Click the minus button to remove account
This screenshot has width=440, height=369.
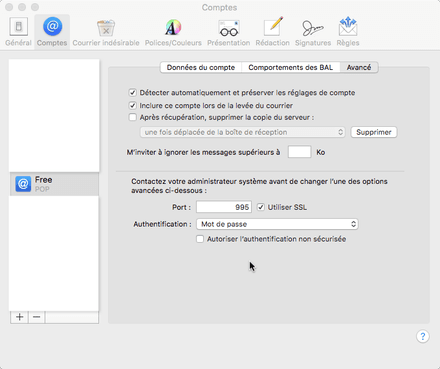click(37, 317)
